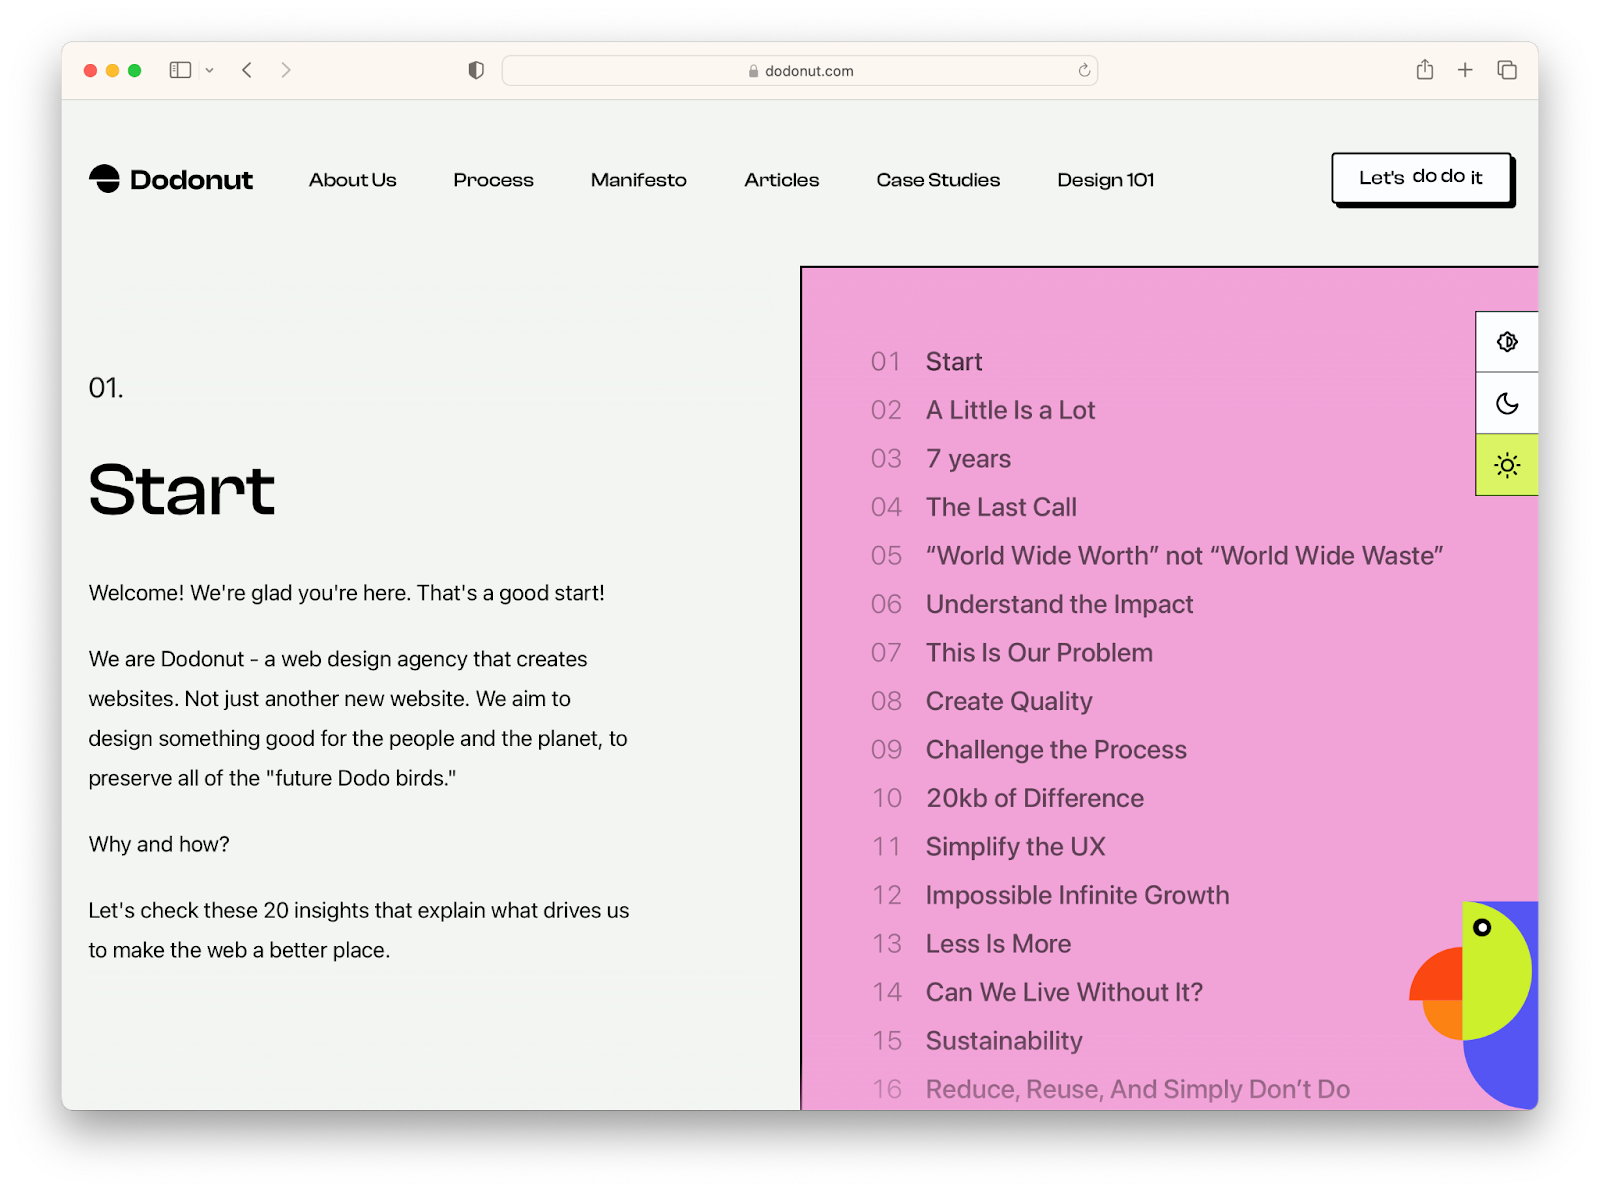Go forward with the browser forward arrow
This screenshot has height=1192, width=1600.
(286, 70)
